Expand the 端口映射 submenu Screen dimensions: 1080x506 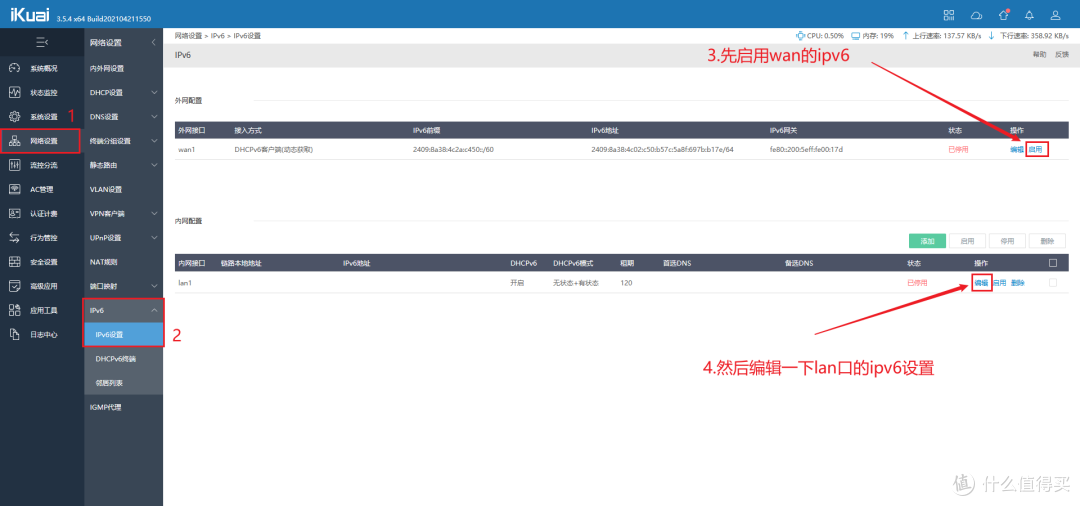coord(154,286)
